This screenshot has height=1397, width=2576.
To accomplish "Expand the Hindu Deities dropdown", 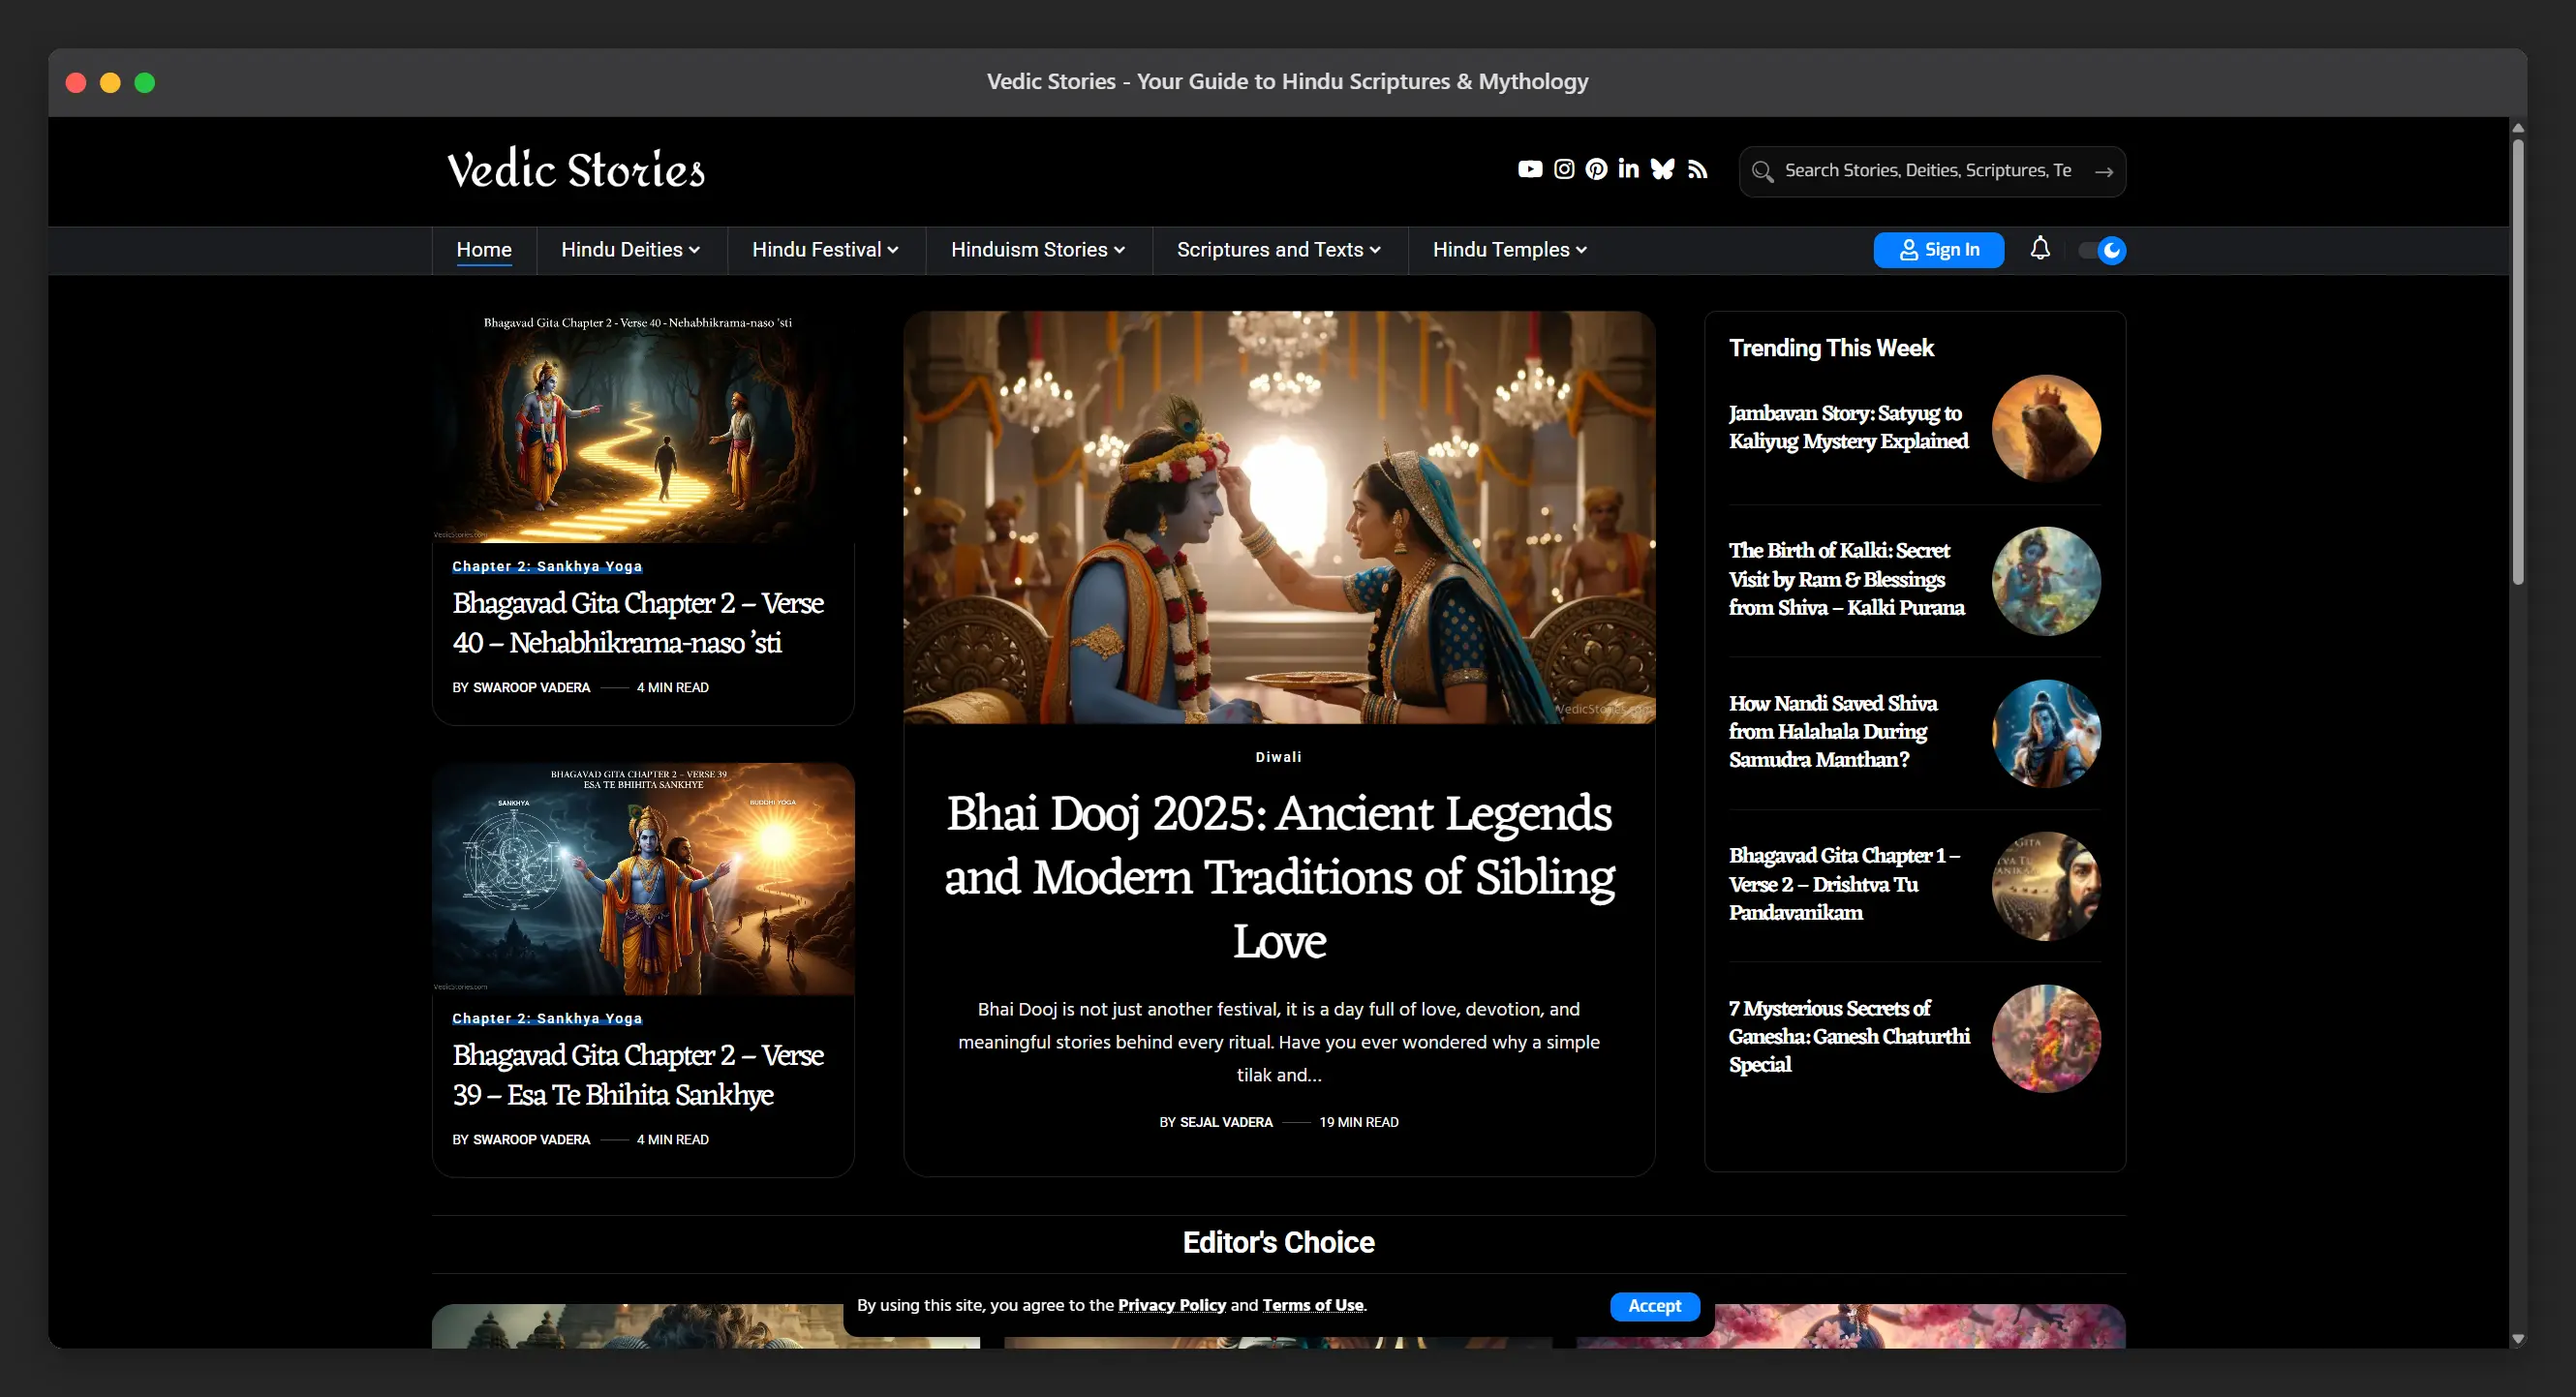I will [x=631, y=250].
